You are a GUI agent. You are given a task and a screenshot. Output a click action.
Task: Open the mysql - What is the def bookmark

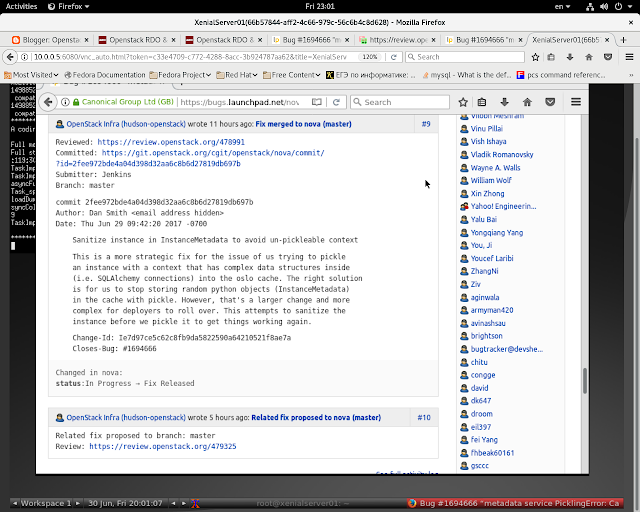467,75
